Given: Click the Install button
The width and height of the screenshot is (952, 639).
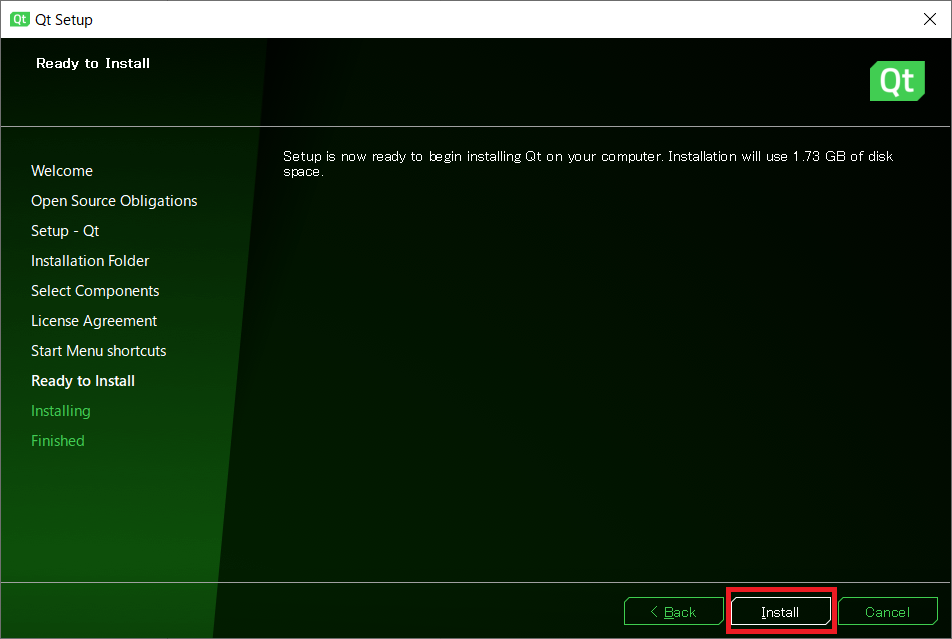Looking at the screenshot, I should click(x=780, y=611).
